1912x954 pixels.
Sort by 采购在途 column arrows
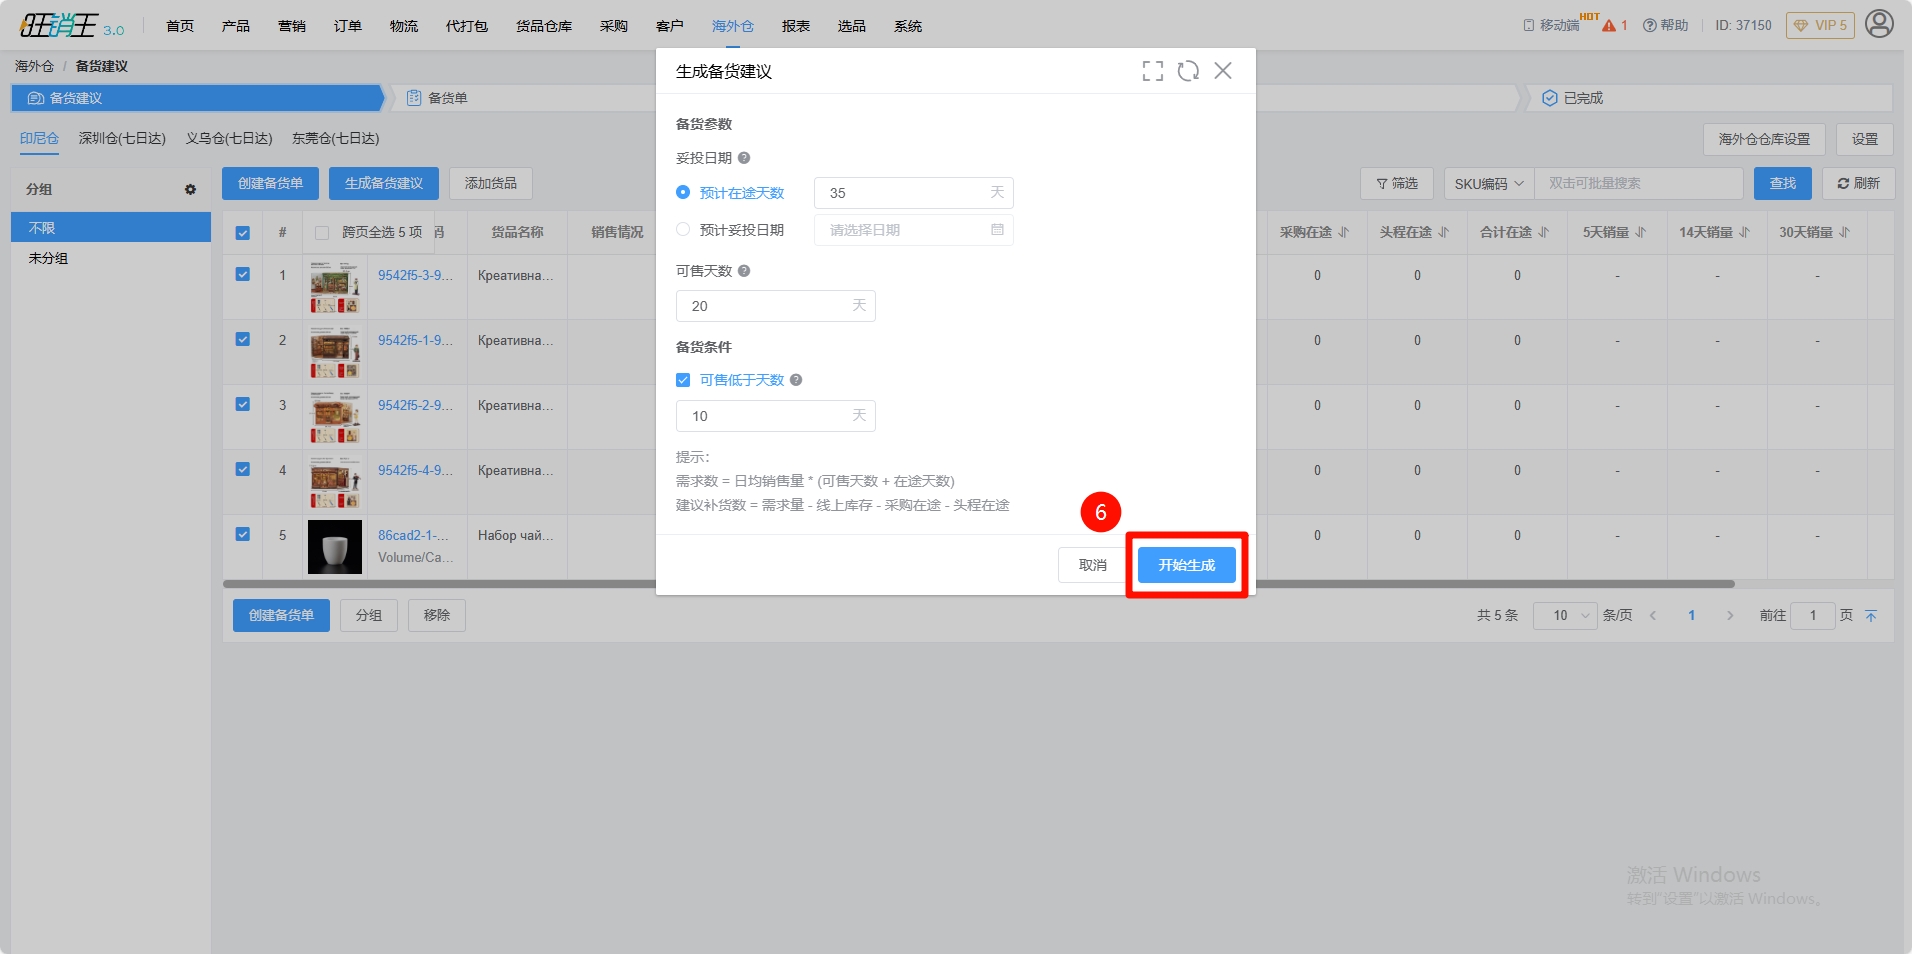(x=1344, y=232)
